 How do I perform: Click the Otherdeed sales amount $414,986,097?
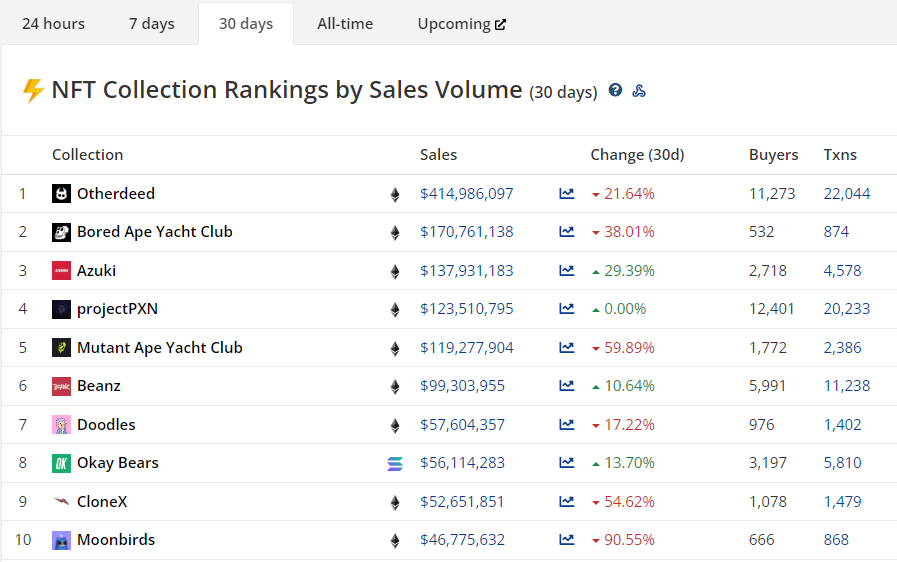466,194
